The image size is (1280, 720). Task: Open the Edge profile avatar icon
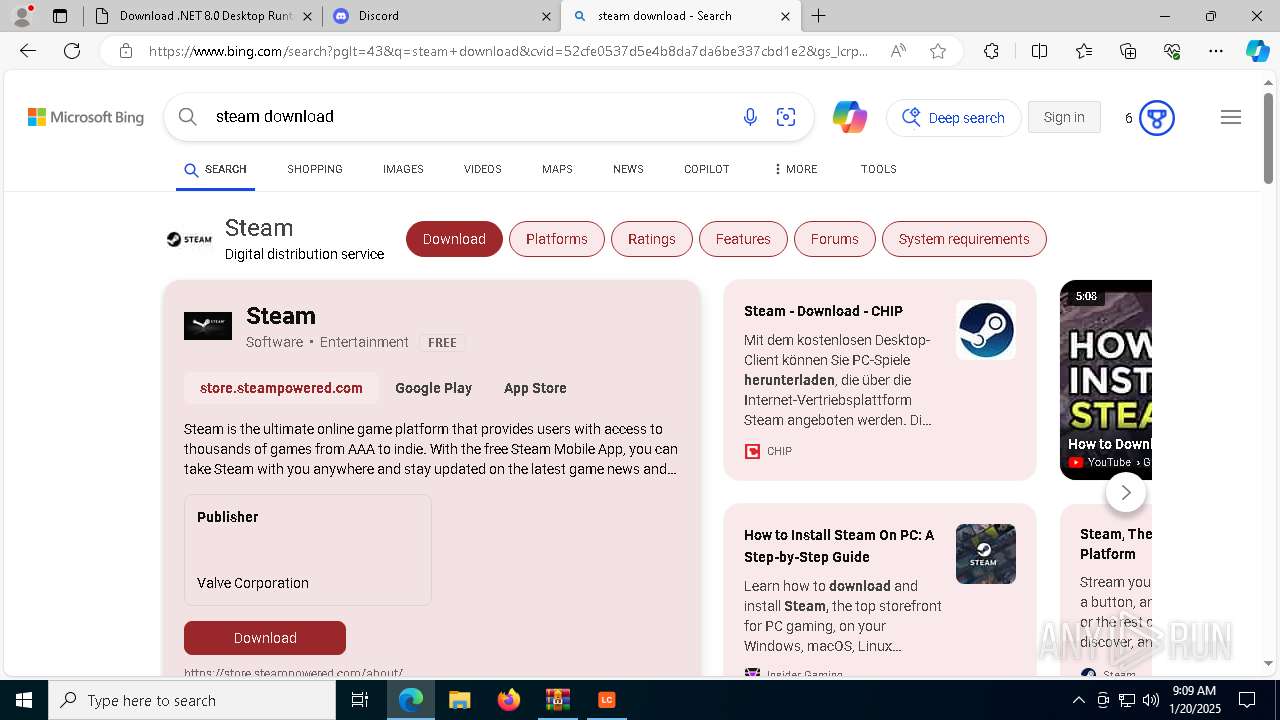(21, 15)
